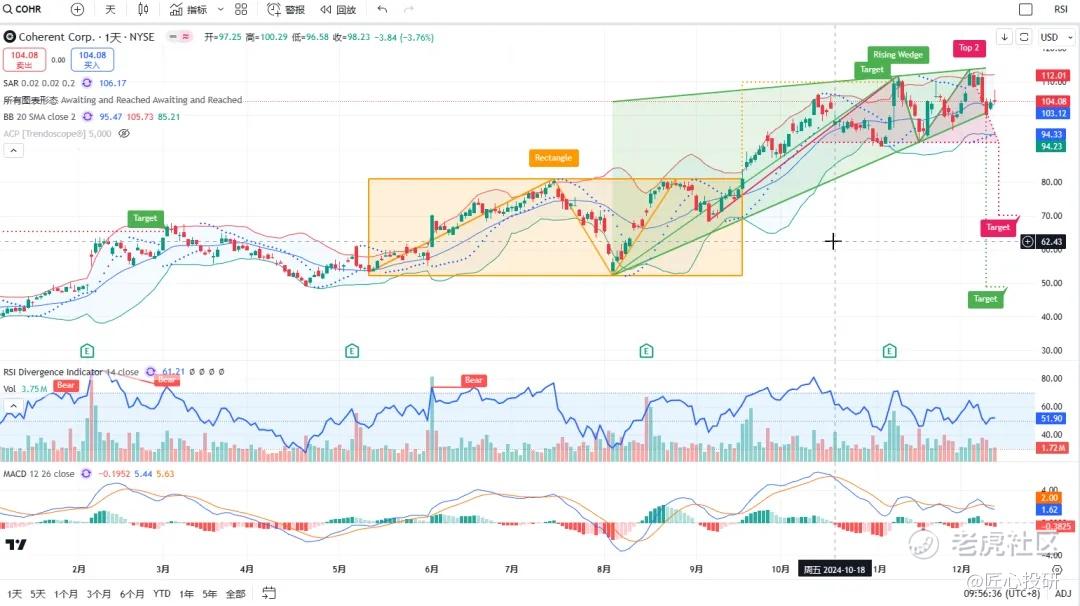This screenshot has width=1080, height=606.
Task: Click the 51.90 RSI value label
Action: tap(1052, 418)
